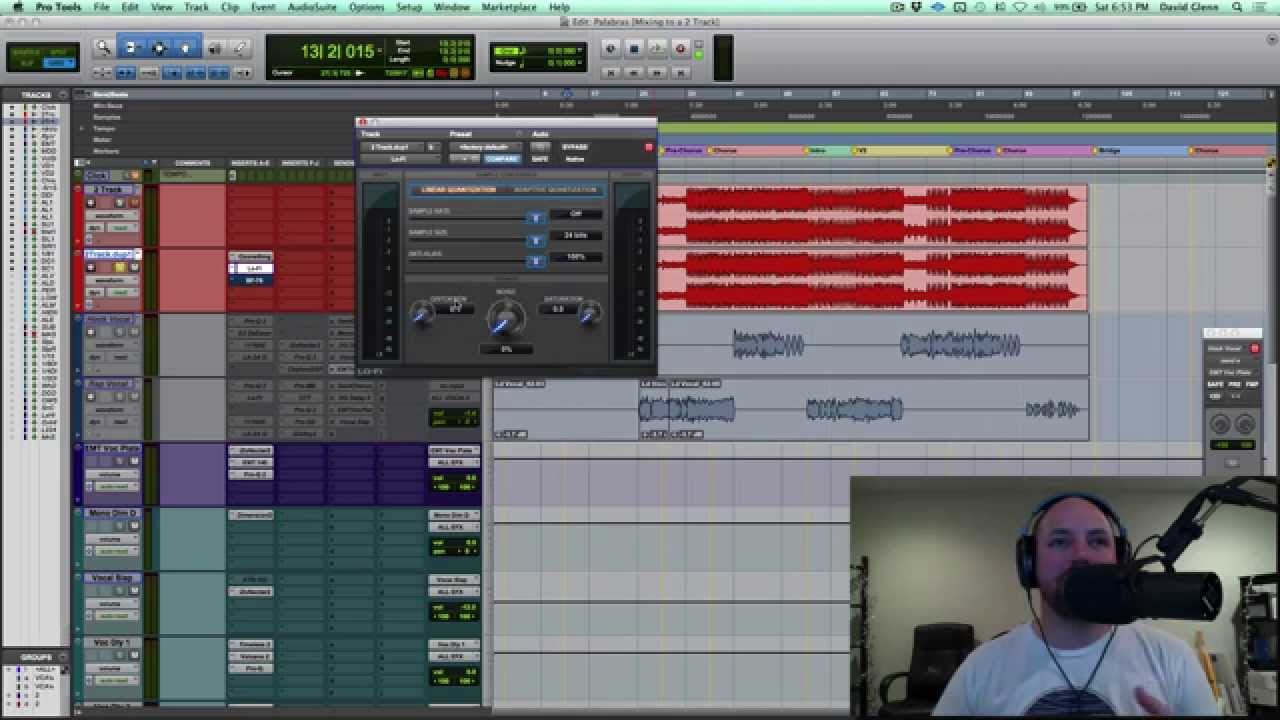
Task: Select the Zoomer tool
Action: coord(103,47)
